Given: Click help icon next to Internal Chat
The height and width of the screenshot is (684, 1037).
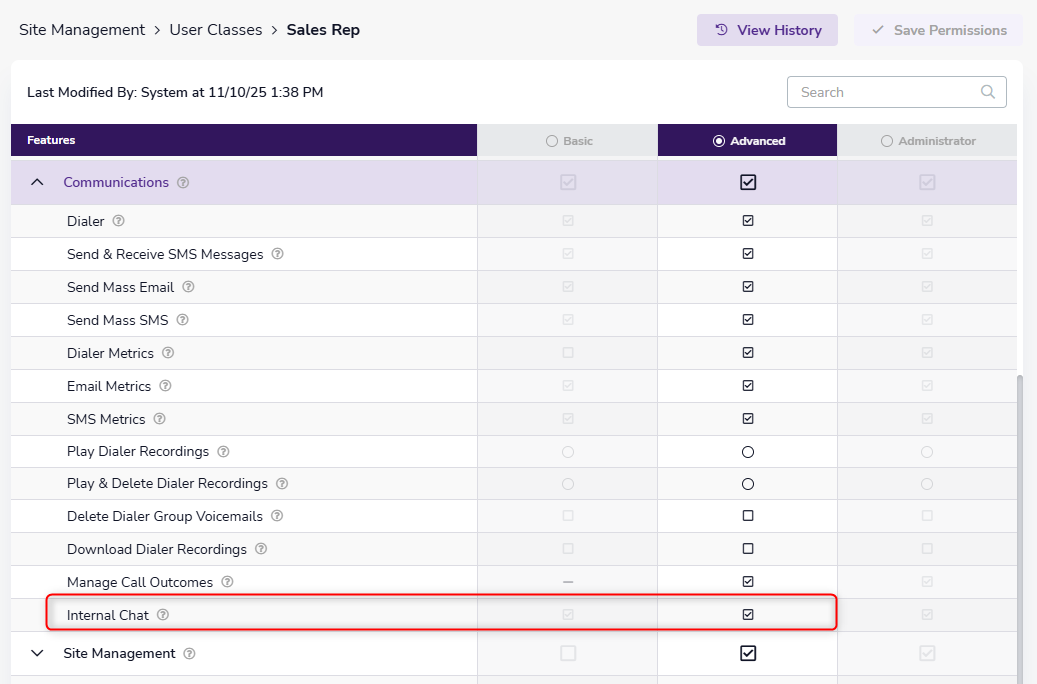Looking at the screenshot, I should 163,615.
